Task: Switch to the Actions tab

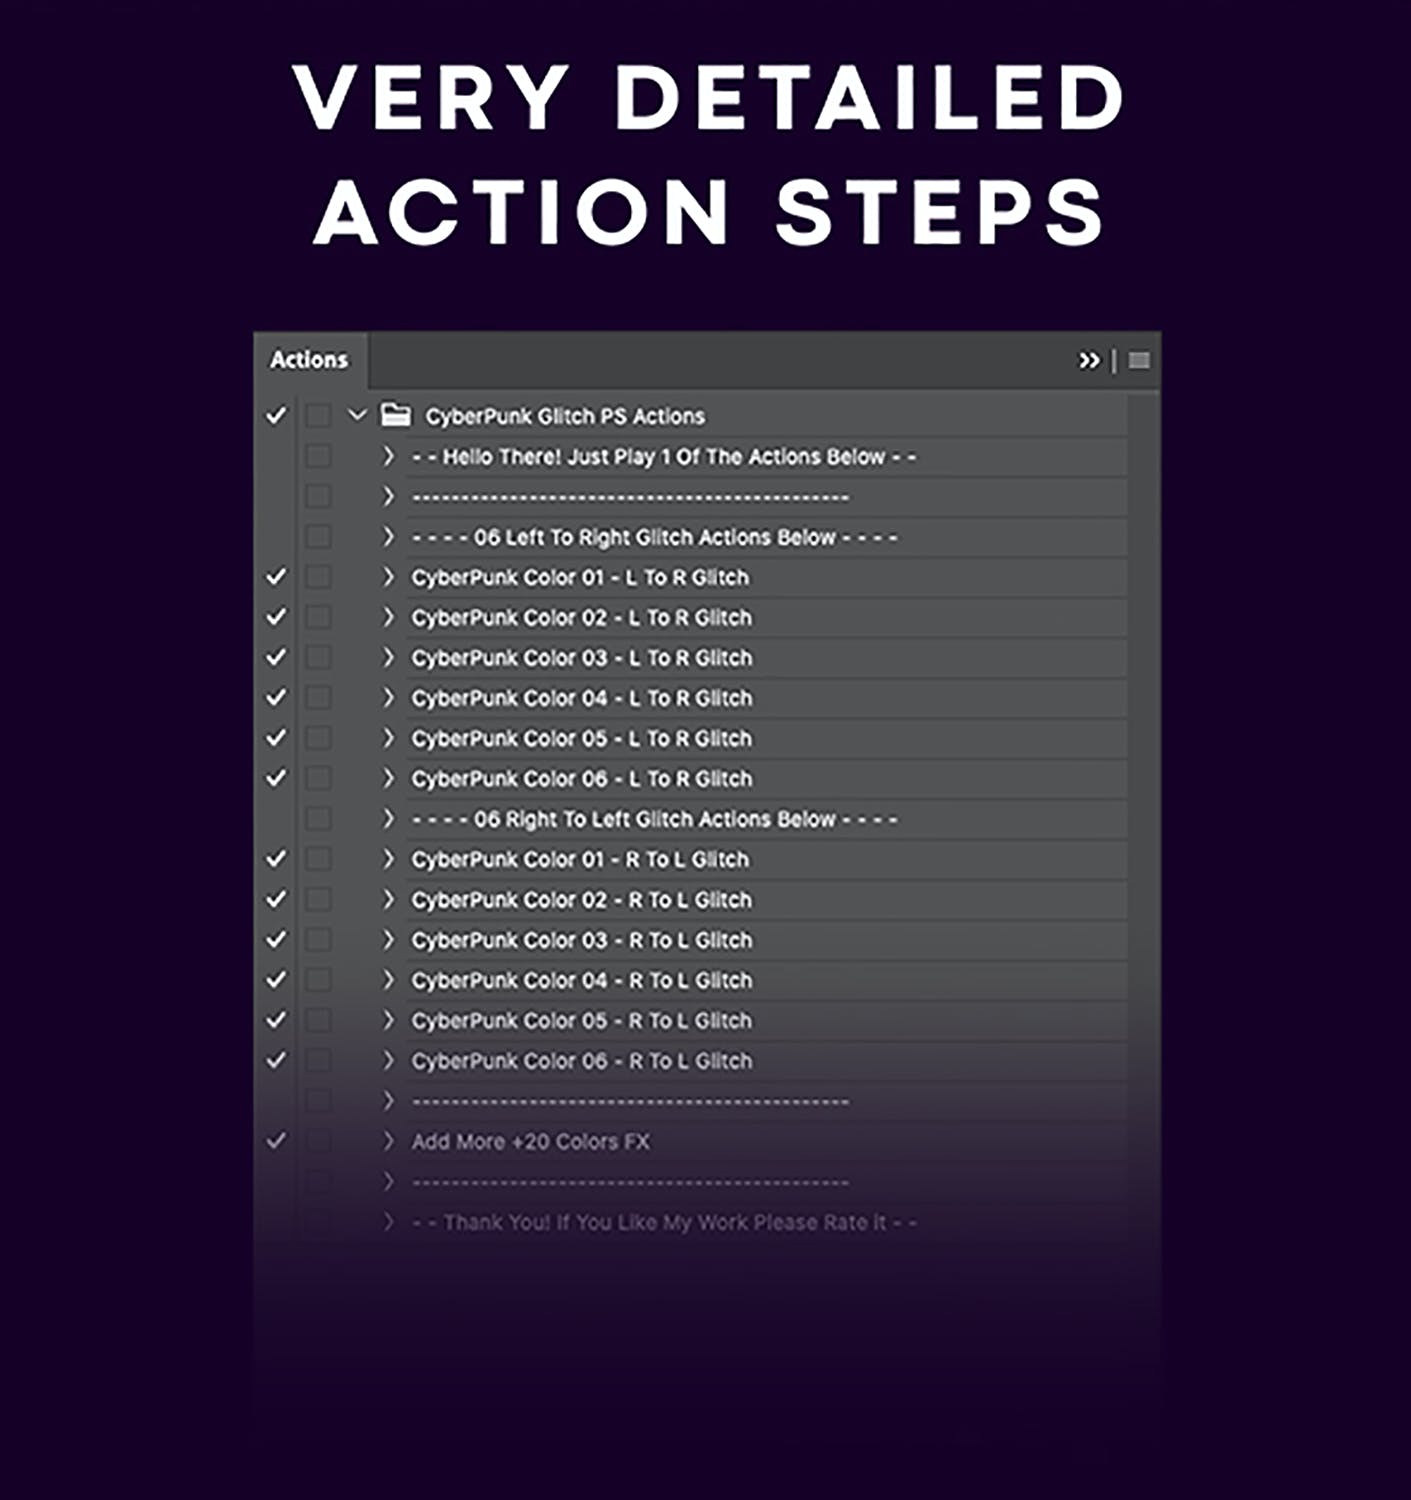Action: coord(309,360)
